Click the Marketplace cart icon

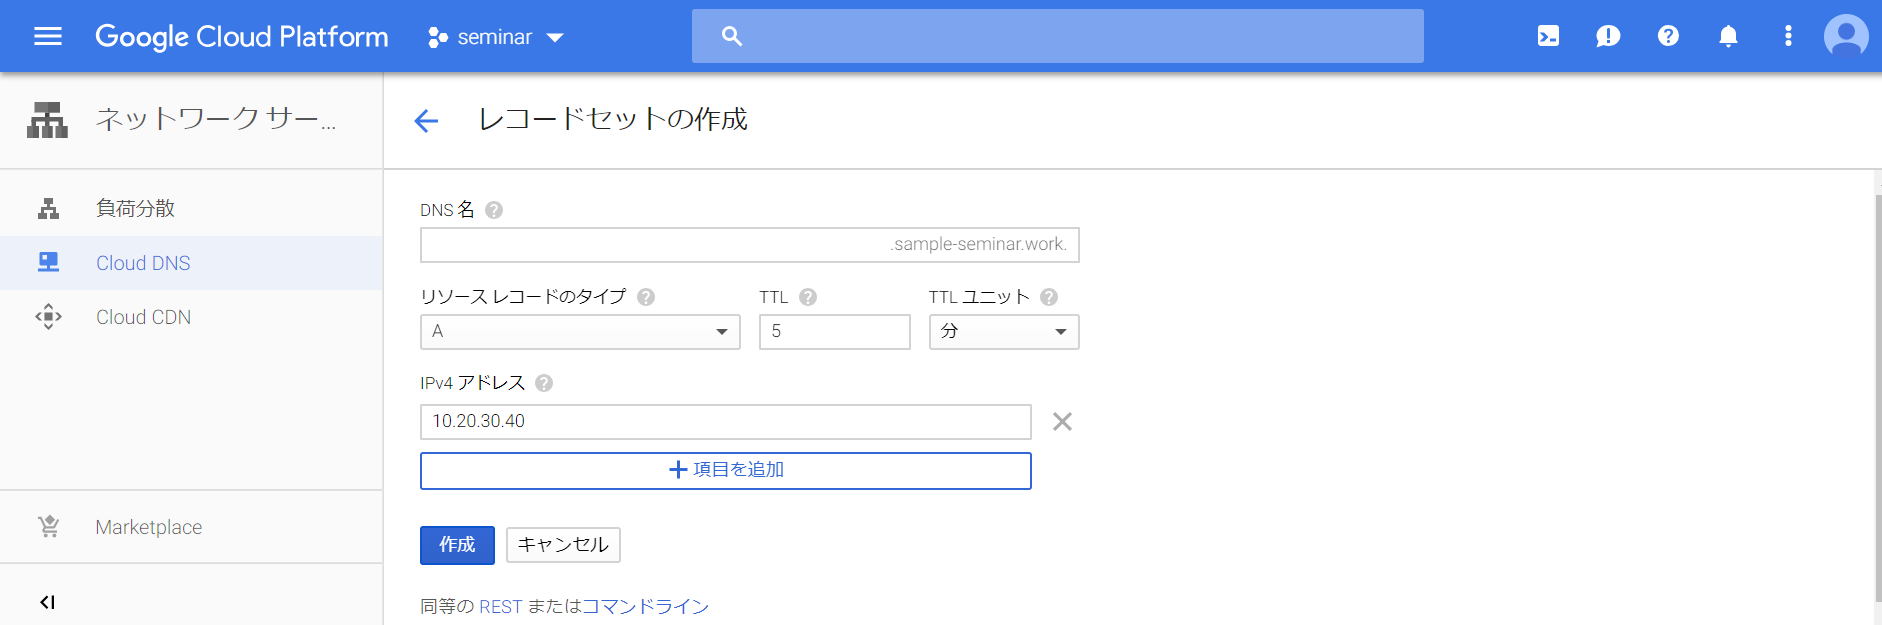point(48,526)
